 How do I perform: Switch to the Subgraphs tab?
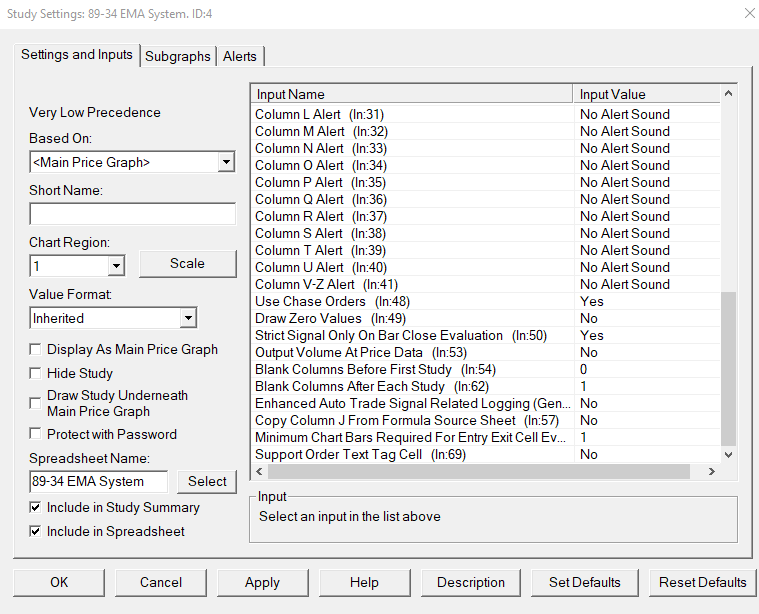click(178, 57)
